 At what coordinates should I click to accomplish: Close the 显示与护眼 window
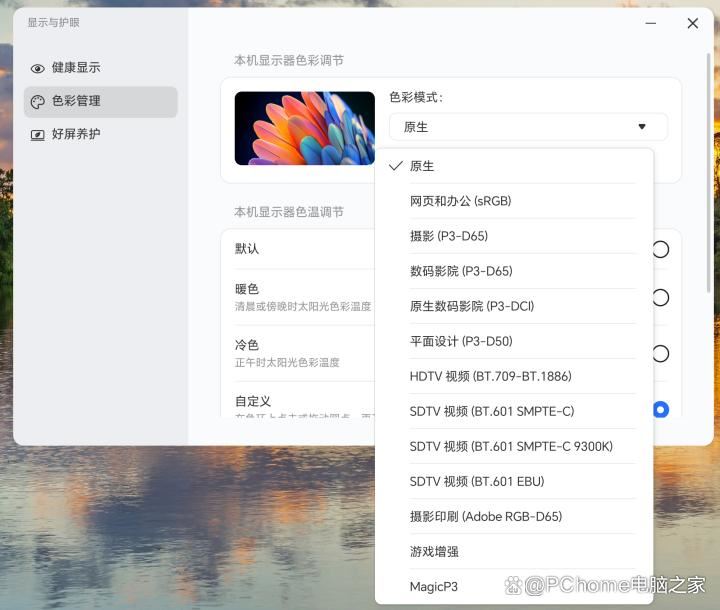692,23
